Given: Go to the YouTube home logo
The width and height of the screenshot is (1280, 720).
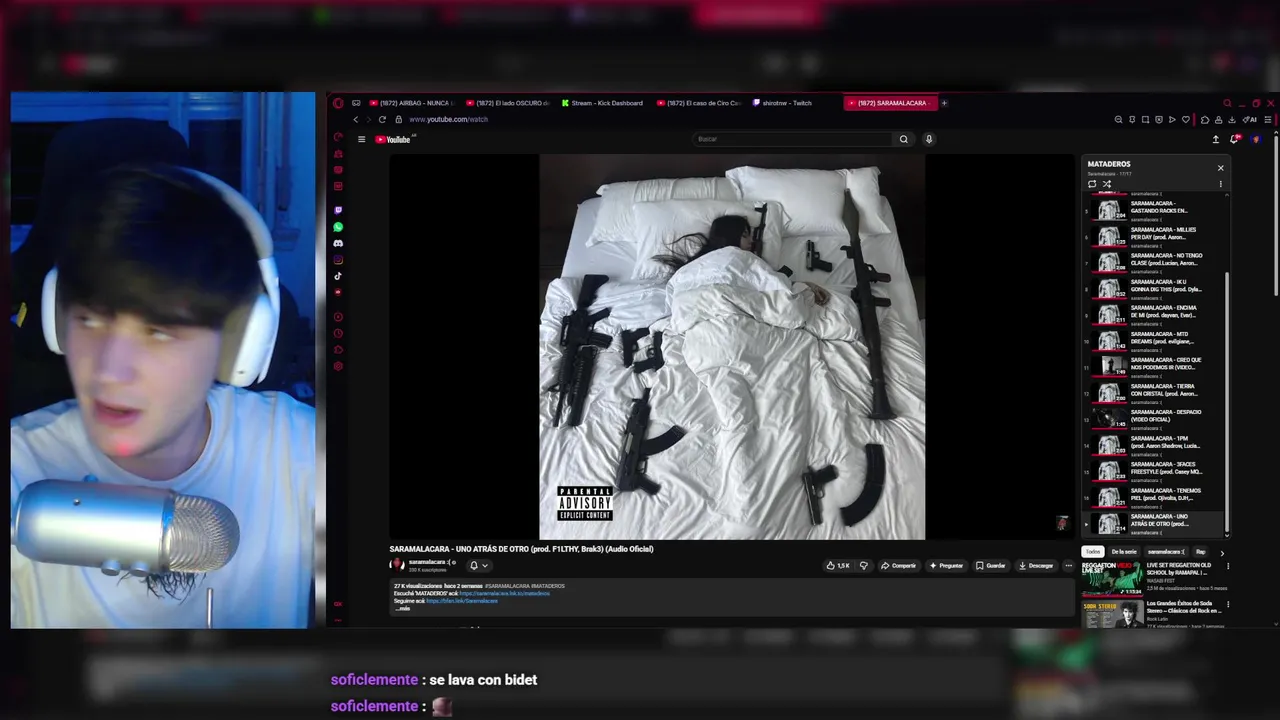Looking at the screenshot, I should coord(393,139).
